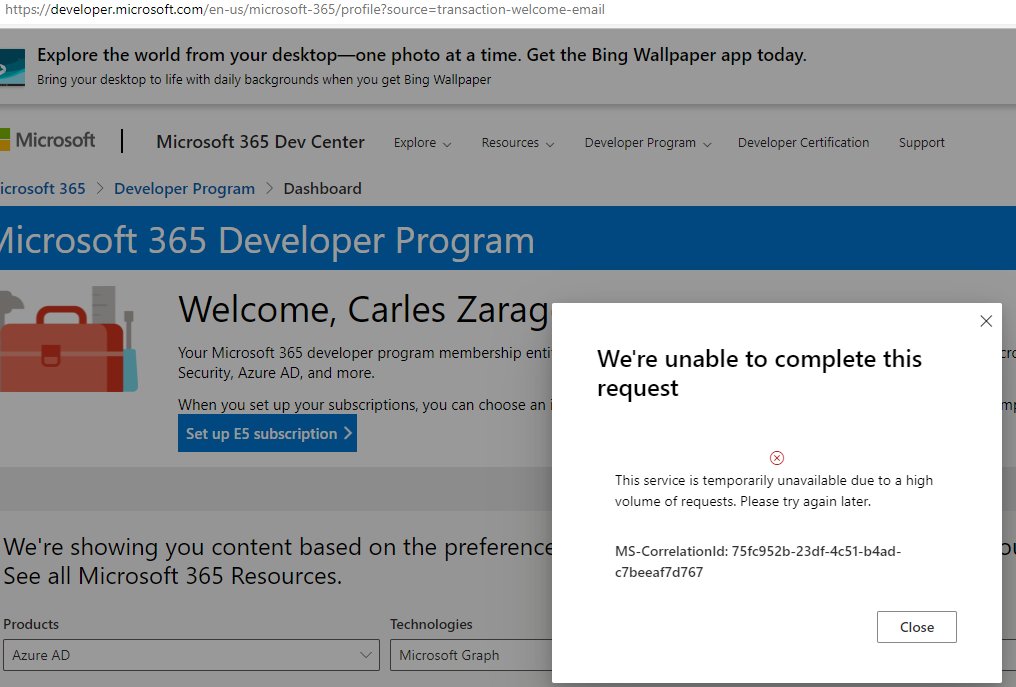Click the 'We're unable to complete this request' title
The image size is (1016, 687).
(759, 373)
